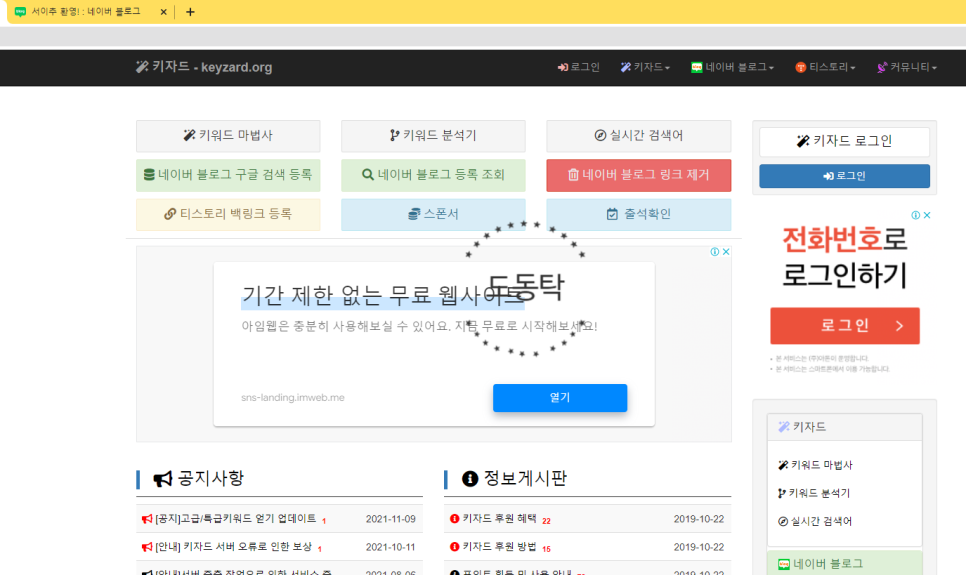966x575 pixels.
Task: Open post 키자드 후원 혜택
Action: (500, 519)
